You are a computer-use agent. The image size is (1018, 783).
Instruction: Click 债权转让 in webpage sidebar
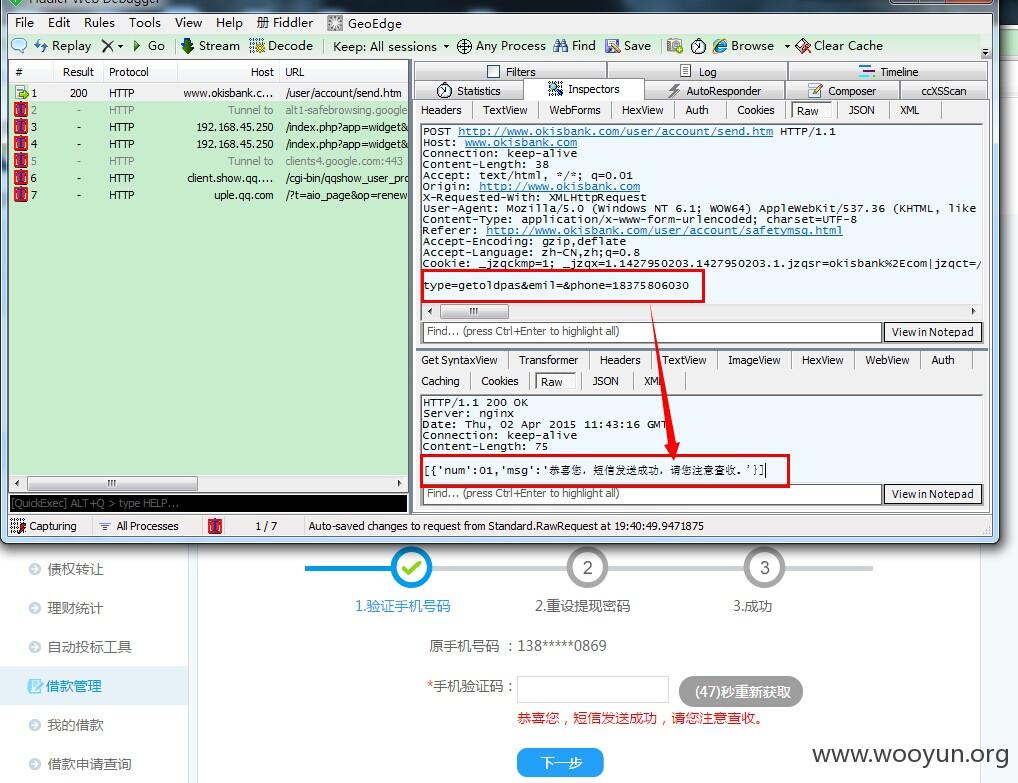(75, 569)
